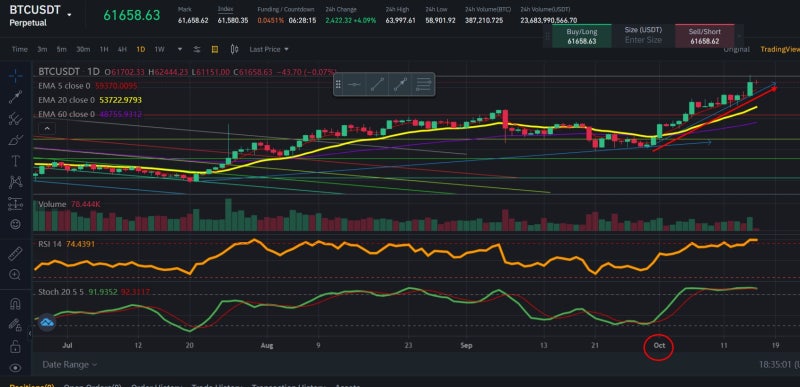Select arrow line in floating toolbar
800x387 pixels.
[401, 84]
